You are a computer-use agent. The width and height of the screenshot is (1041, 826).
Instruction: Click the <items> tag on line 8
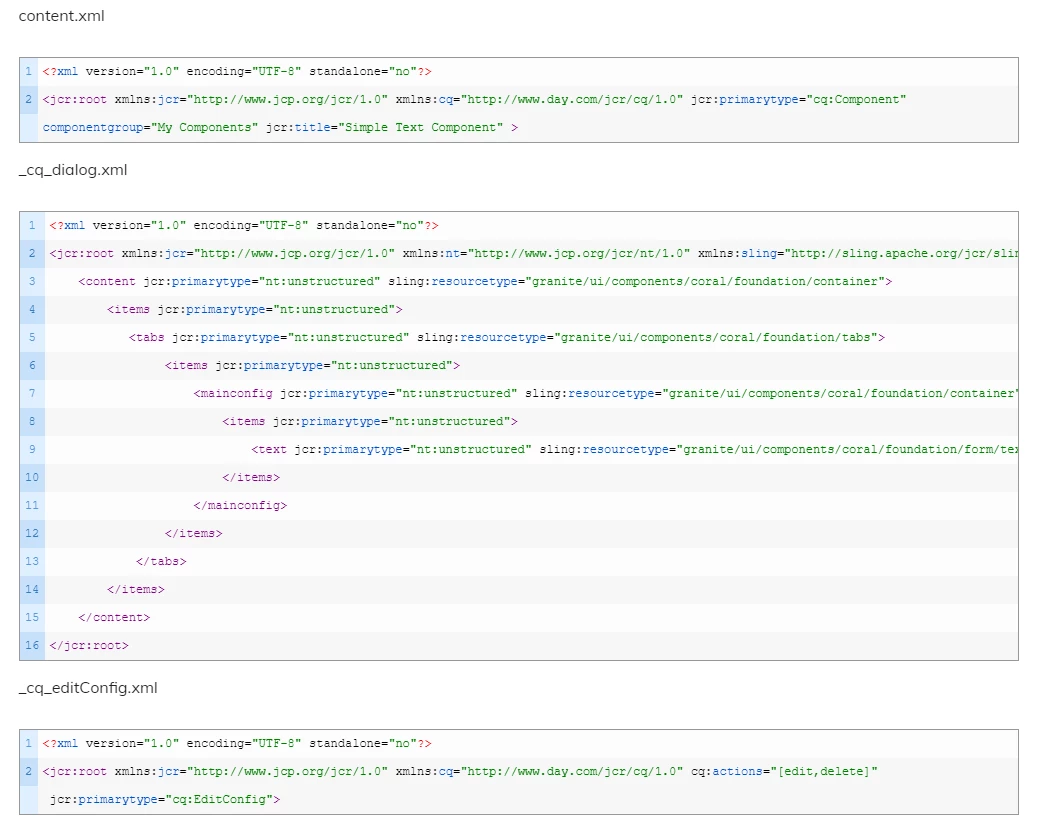[x=370, y=422]
